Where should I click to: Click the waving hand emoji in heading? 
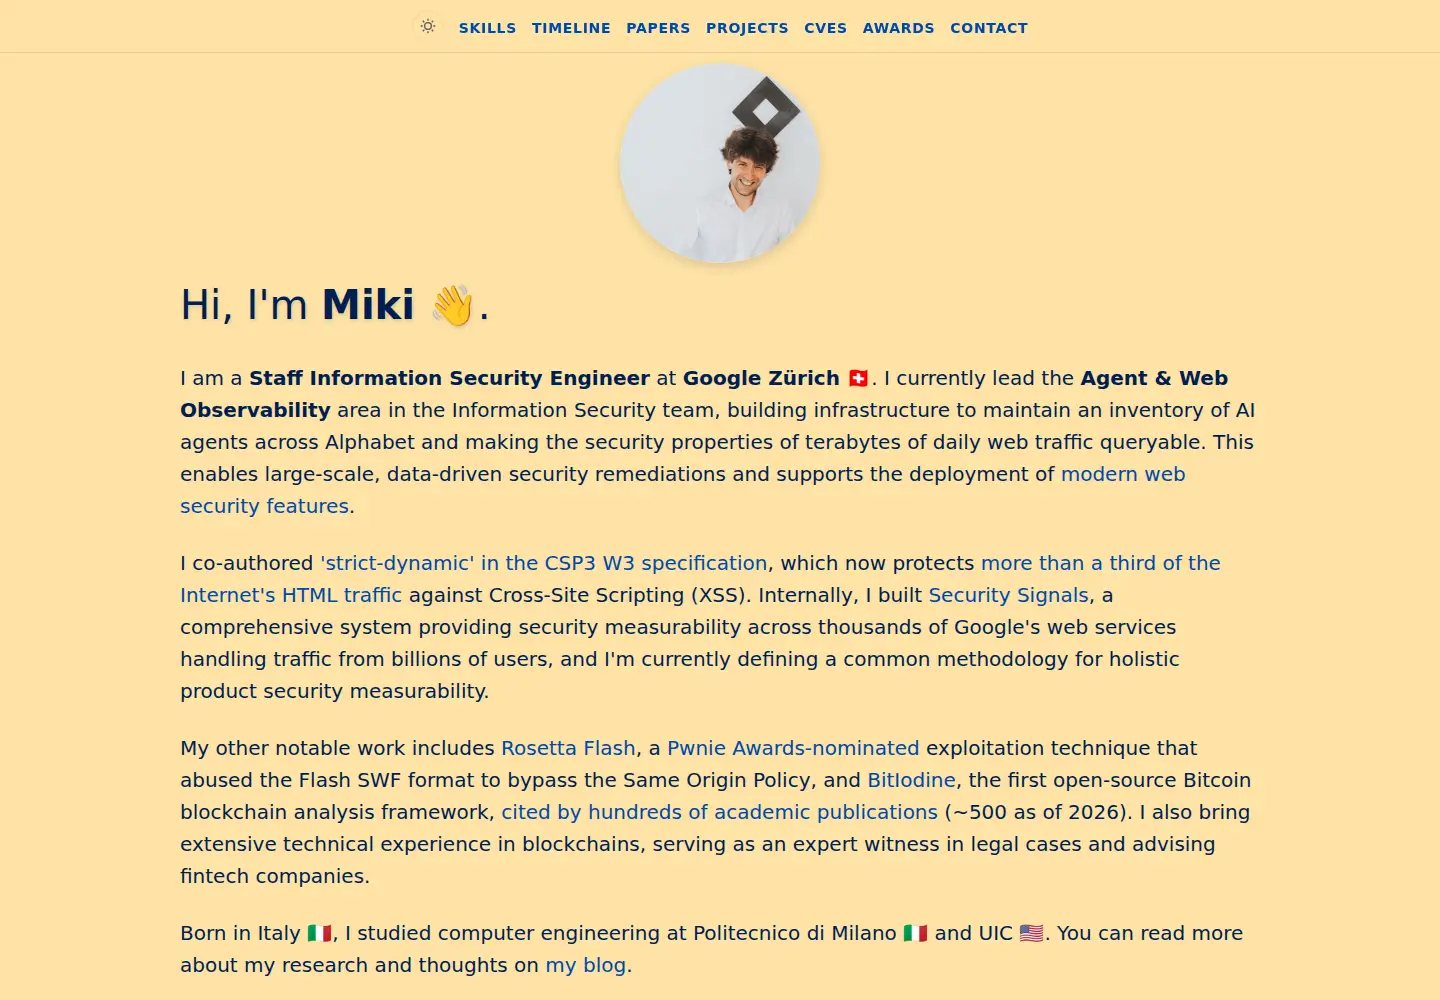(452, 305)
